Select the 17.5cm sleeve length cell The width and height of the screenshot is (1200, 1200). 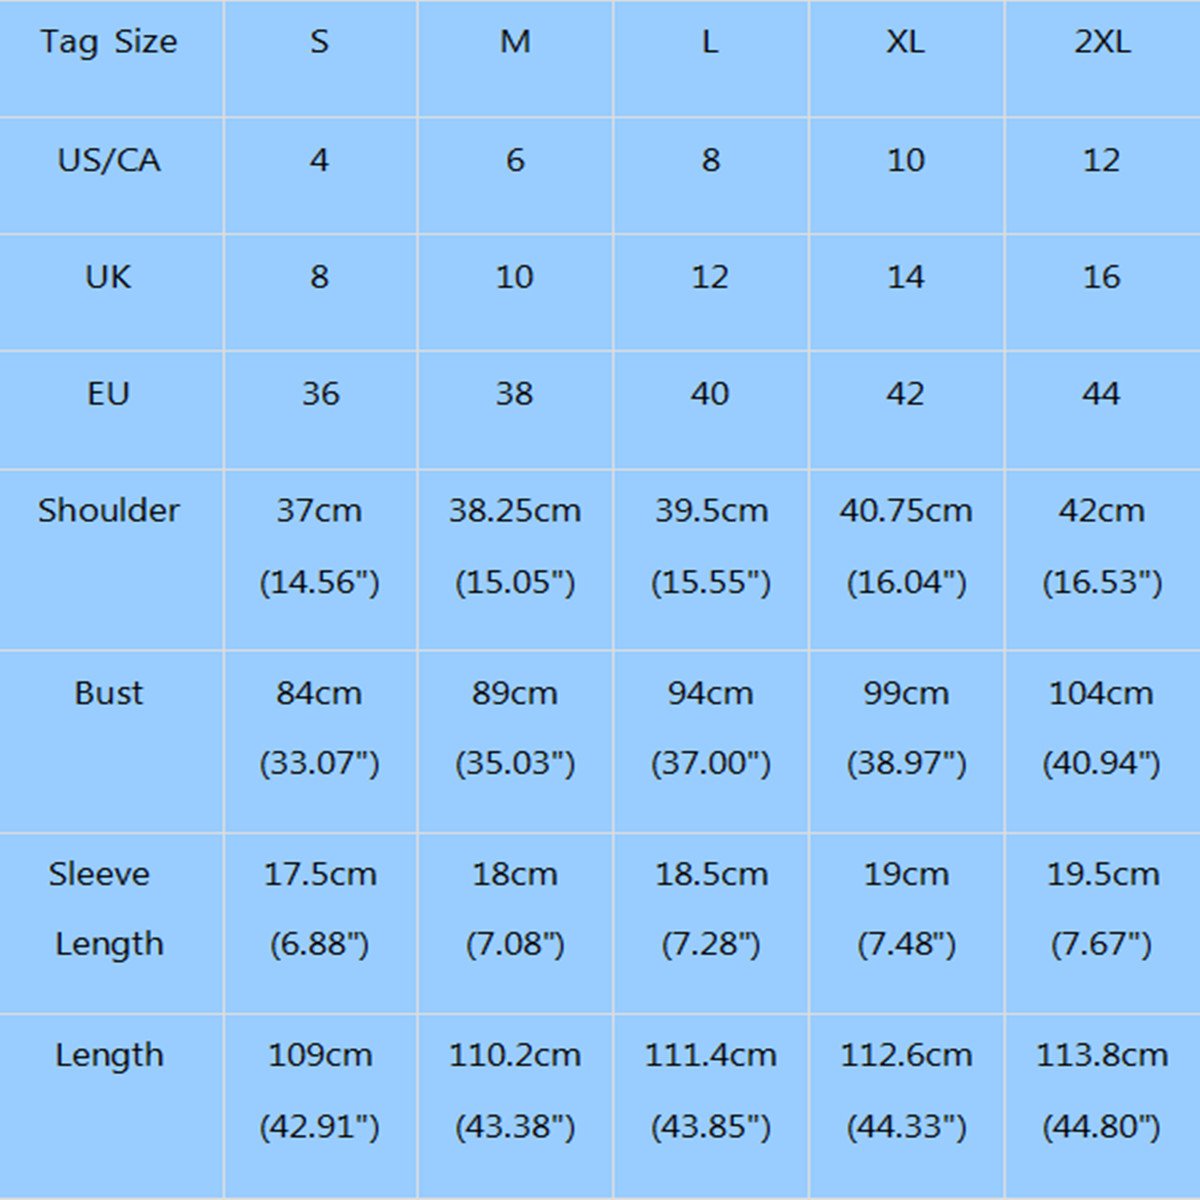pos(320,875)
